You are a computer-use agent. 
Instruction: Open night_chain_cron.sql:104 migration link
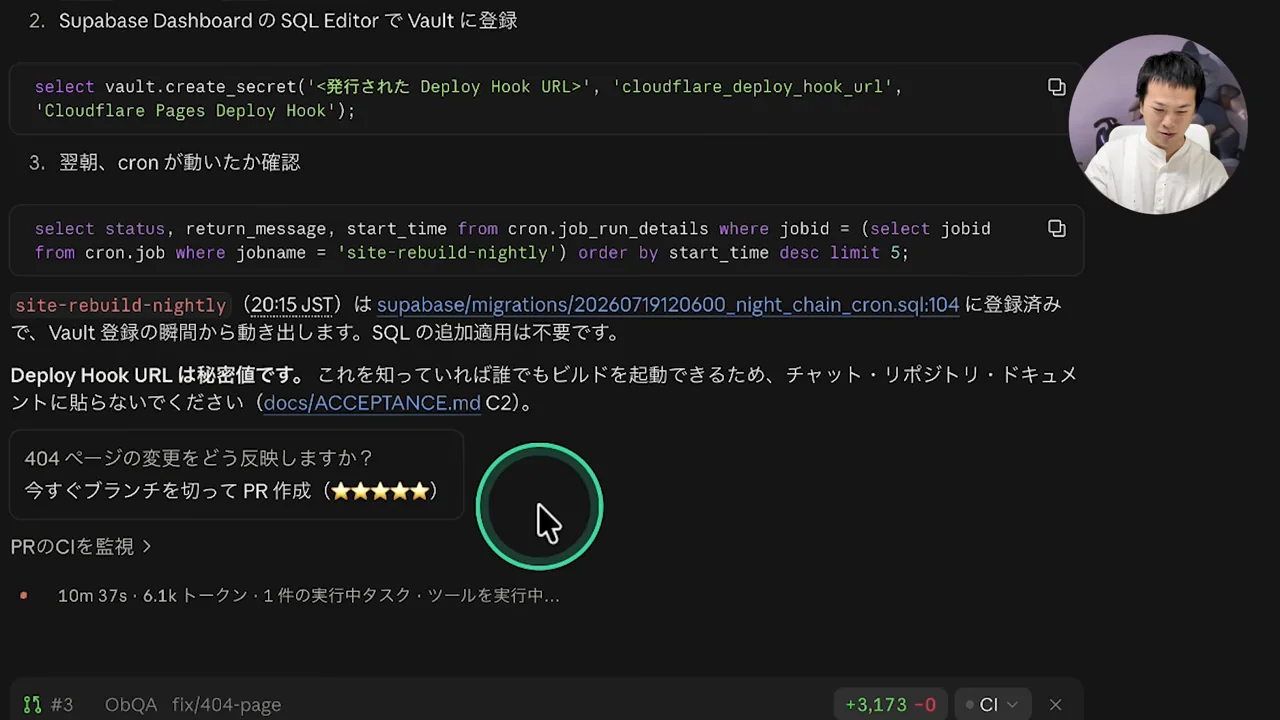point(668,305)
